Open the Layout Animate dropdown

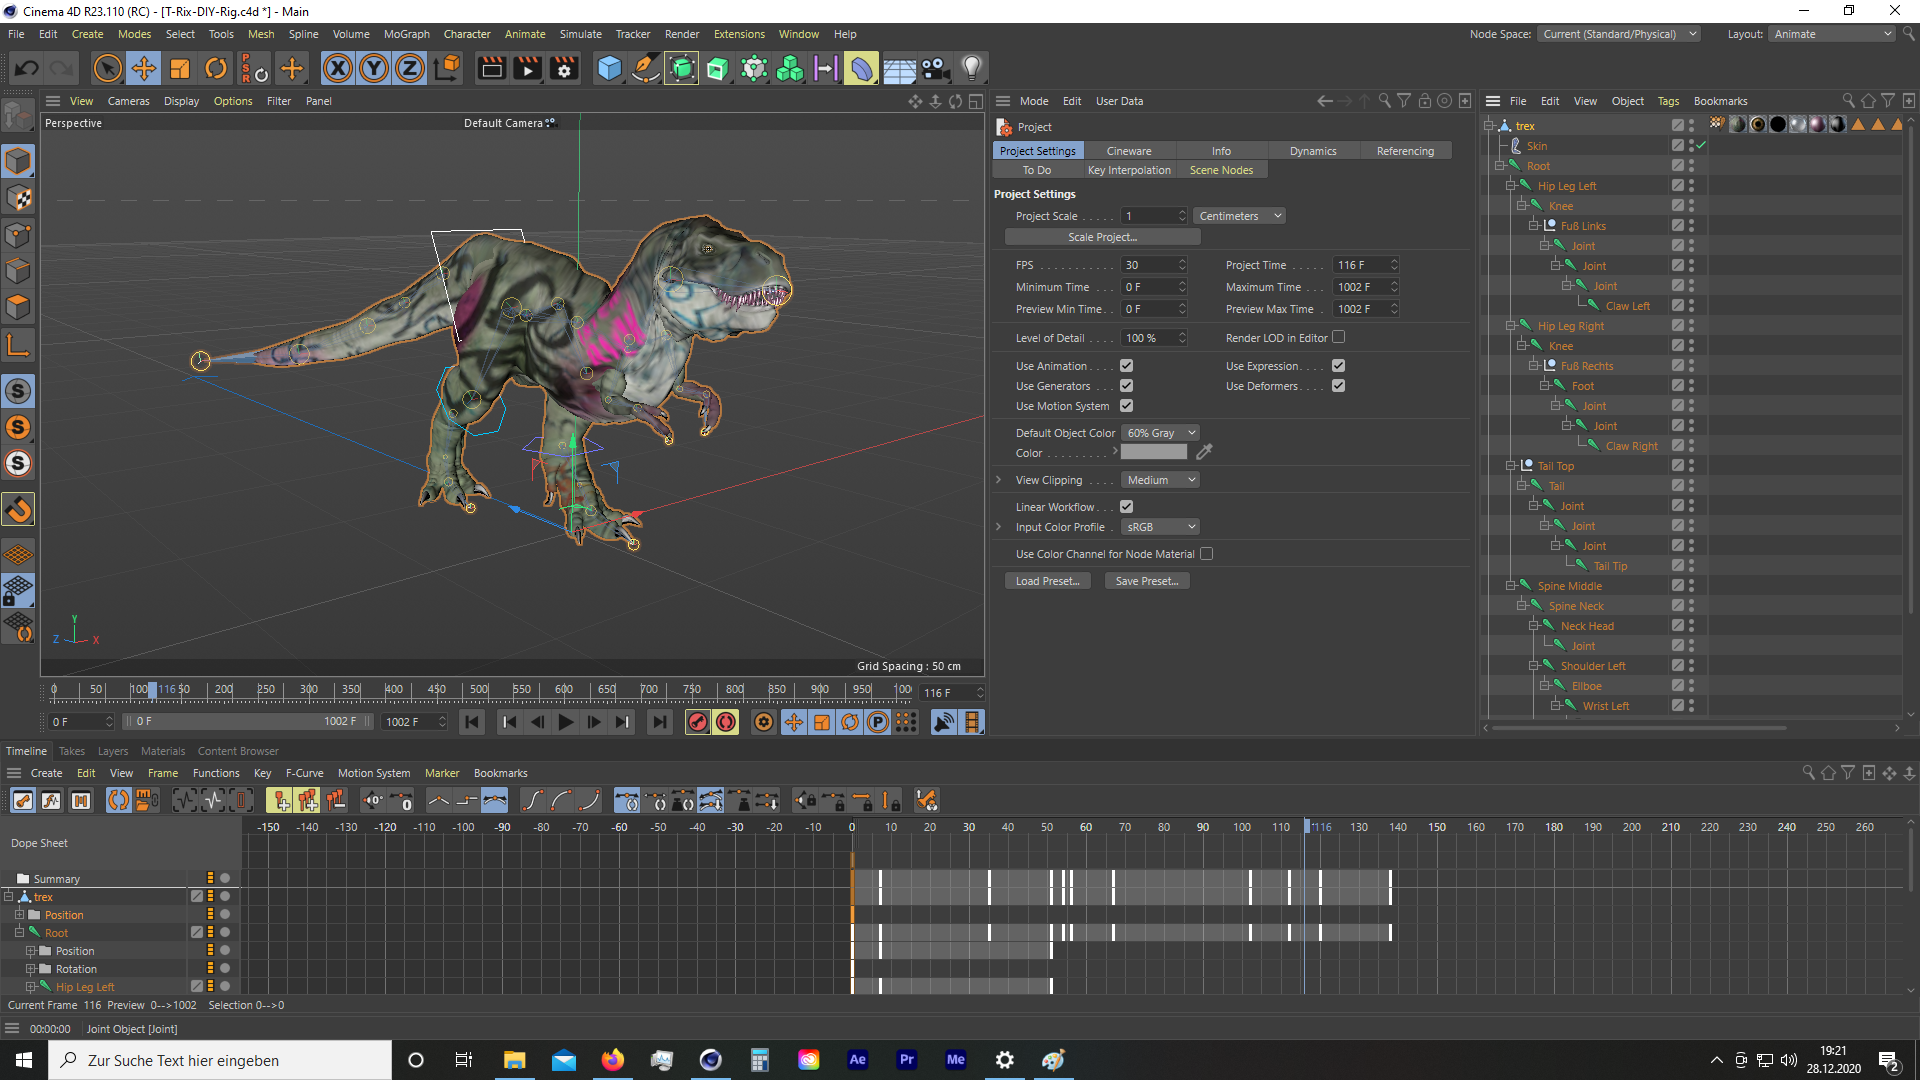(1833, 34)
